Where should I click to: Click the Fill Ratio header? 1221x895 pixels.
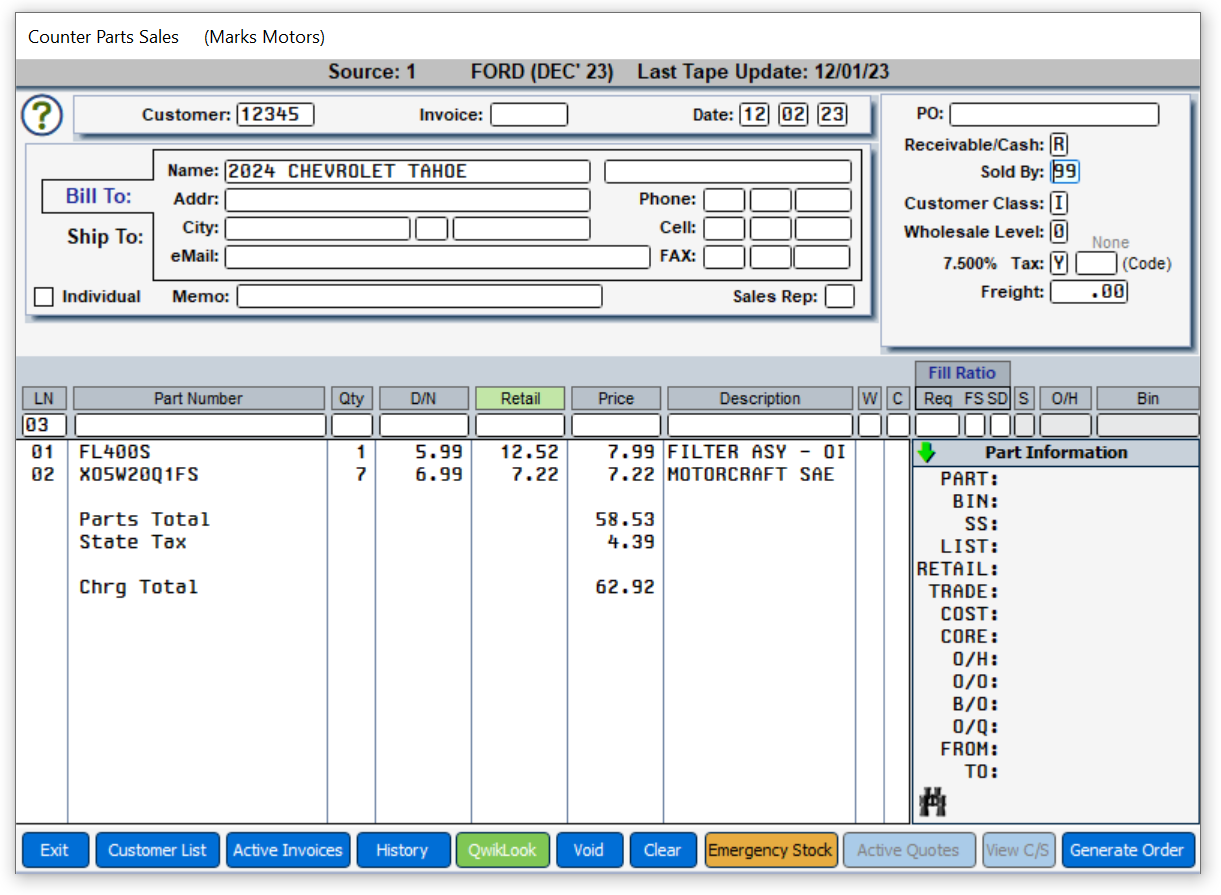(961, 373)
